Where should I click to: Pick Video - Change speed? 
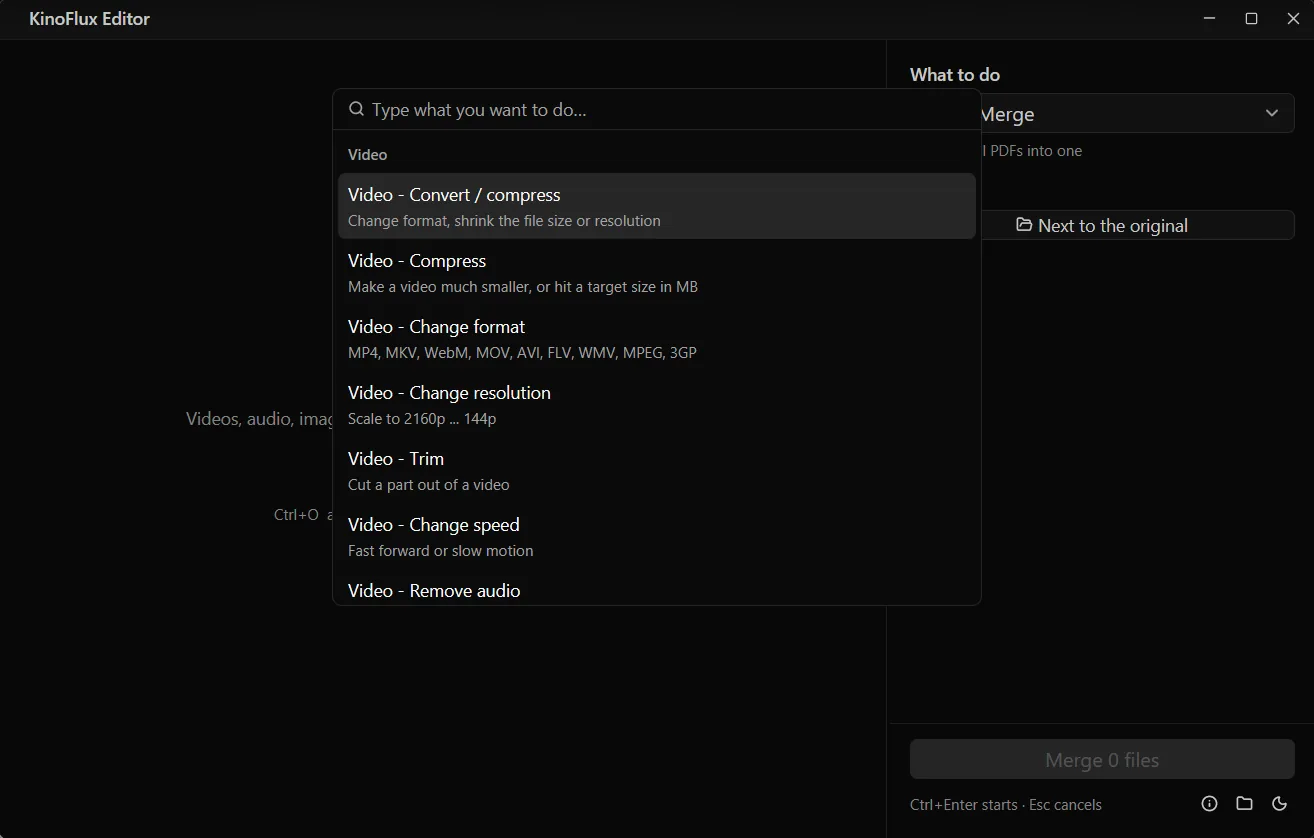(x=656, y=536)
